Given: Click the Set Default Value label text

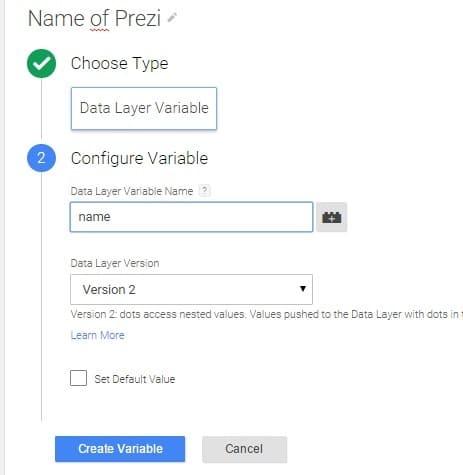Looking at the screenshot, I should point(135,379).
